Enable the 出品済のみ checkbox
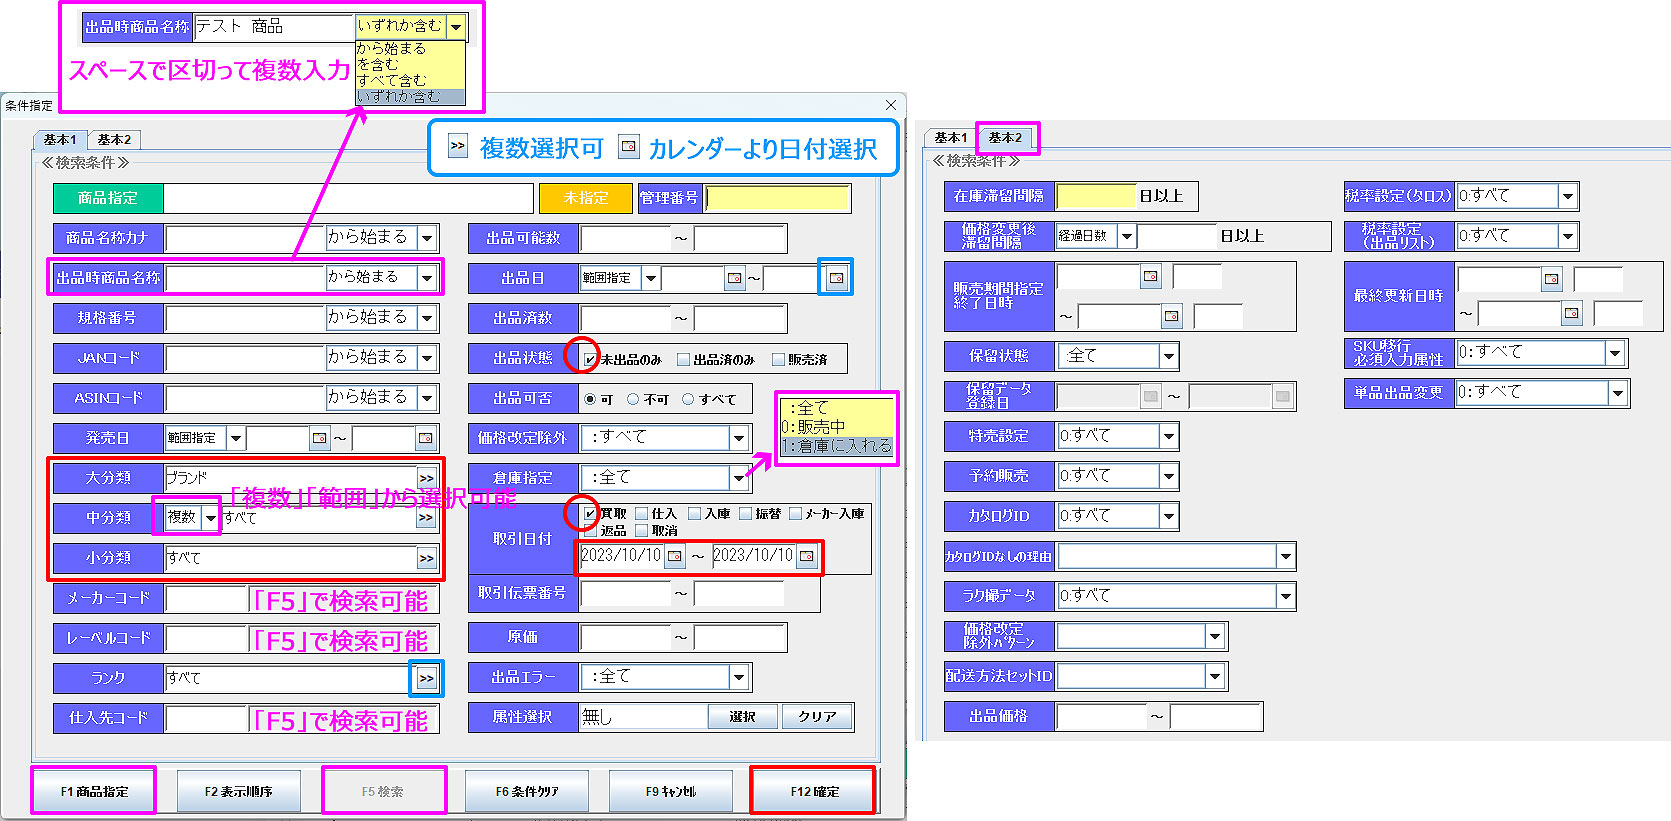The image size is (1671, 821). (x=684, y=359)
